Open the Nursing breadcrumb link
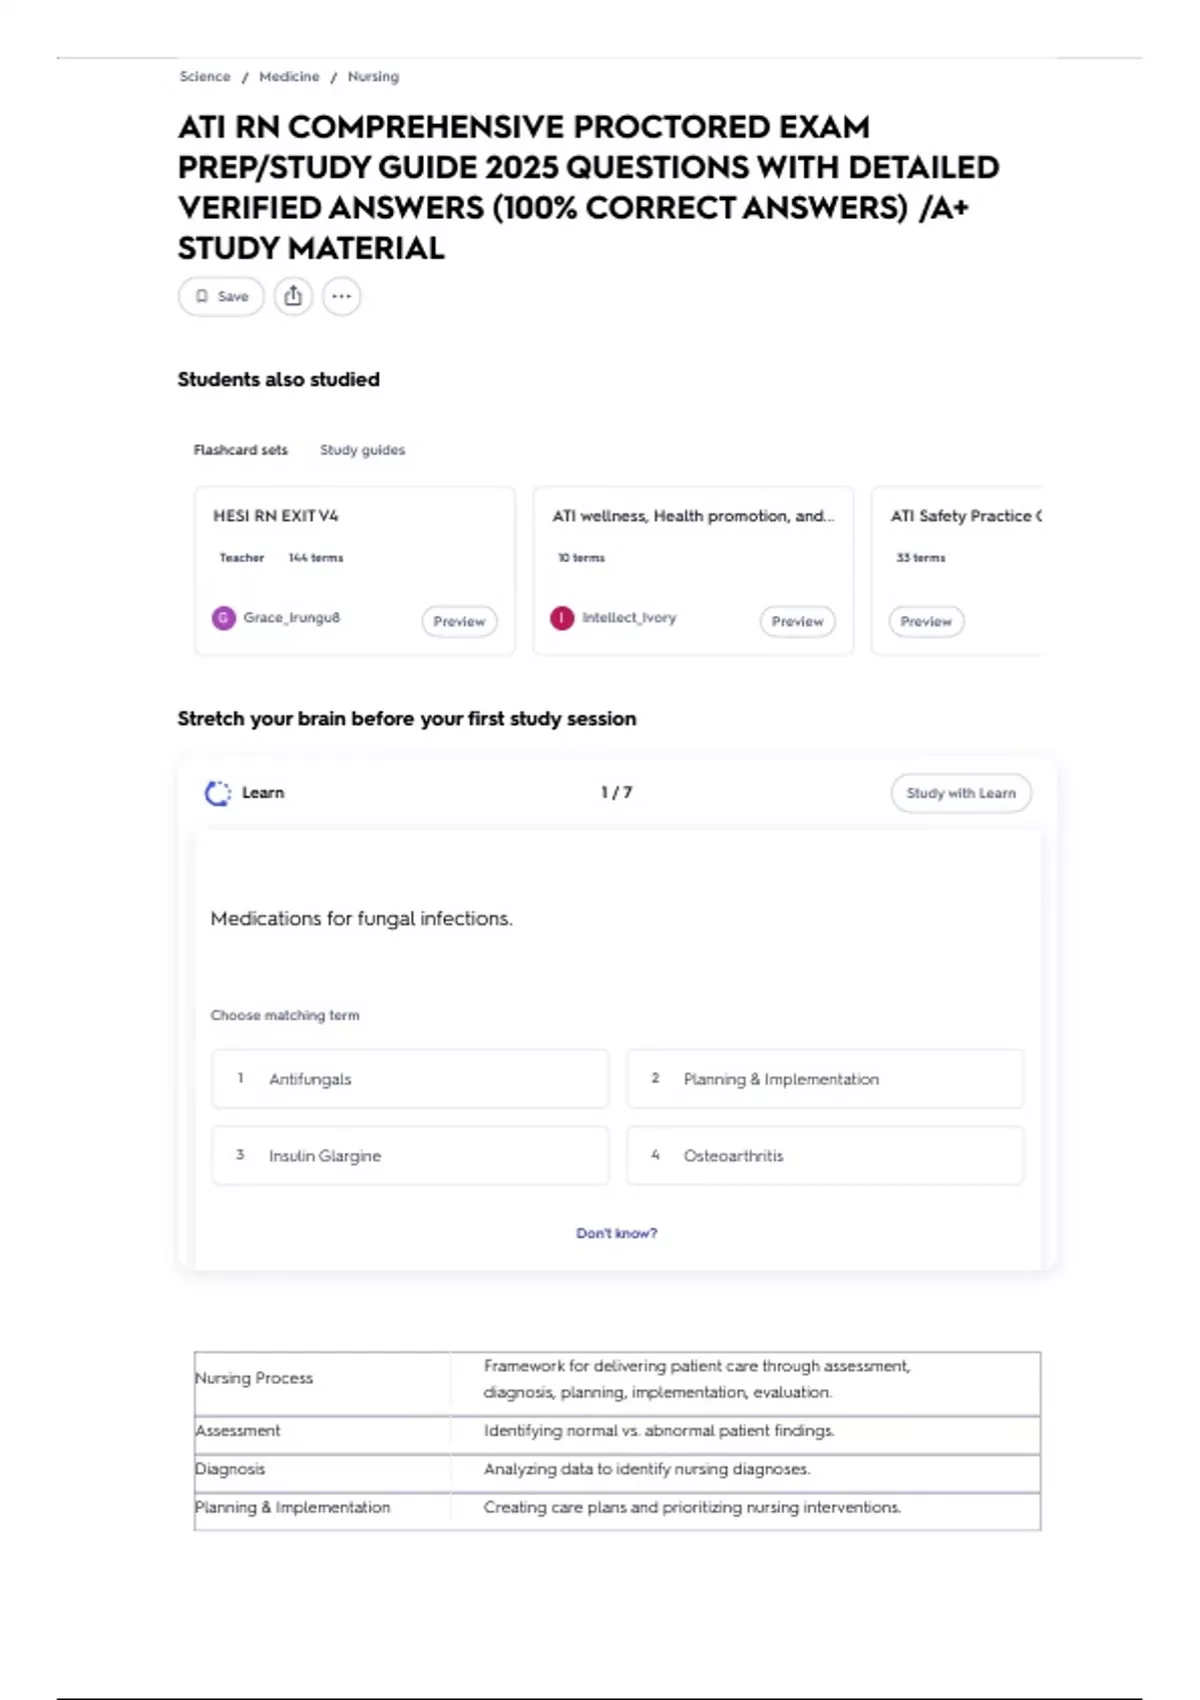This screenshot has height=1700, width=1200. point(373,77)
